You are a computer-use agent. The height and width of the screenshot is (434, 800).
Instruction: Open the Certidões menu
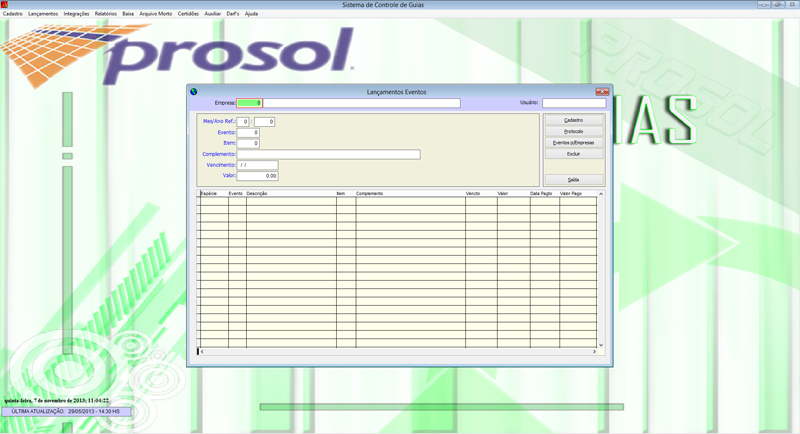(188, 14)
